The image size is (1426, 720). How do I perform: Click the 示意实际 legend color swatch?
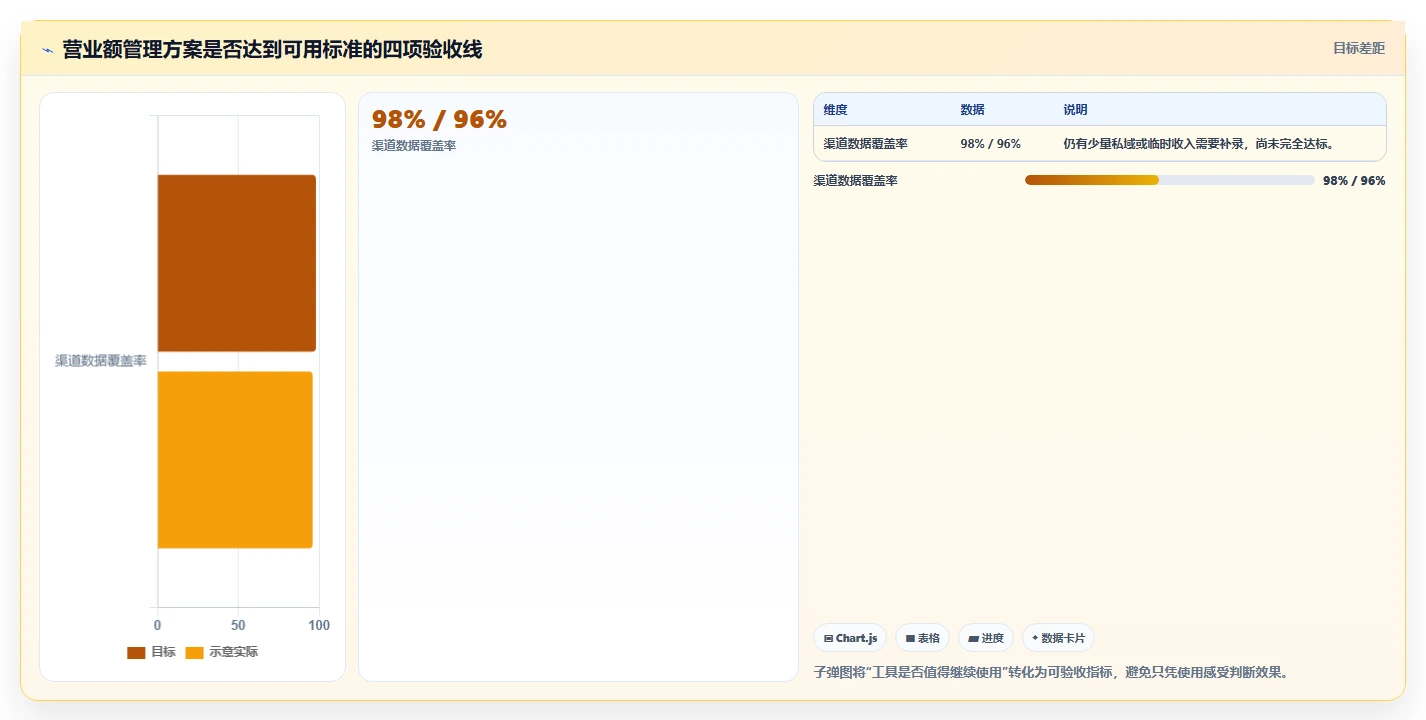tap(195, 653)
